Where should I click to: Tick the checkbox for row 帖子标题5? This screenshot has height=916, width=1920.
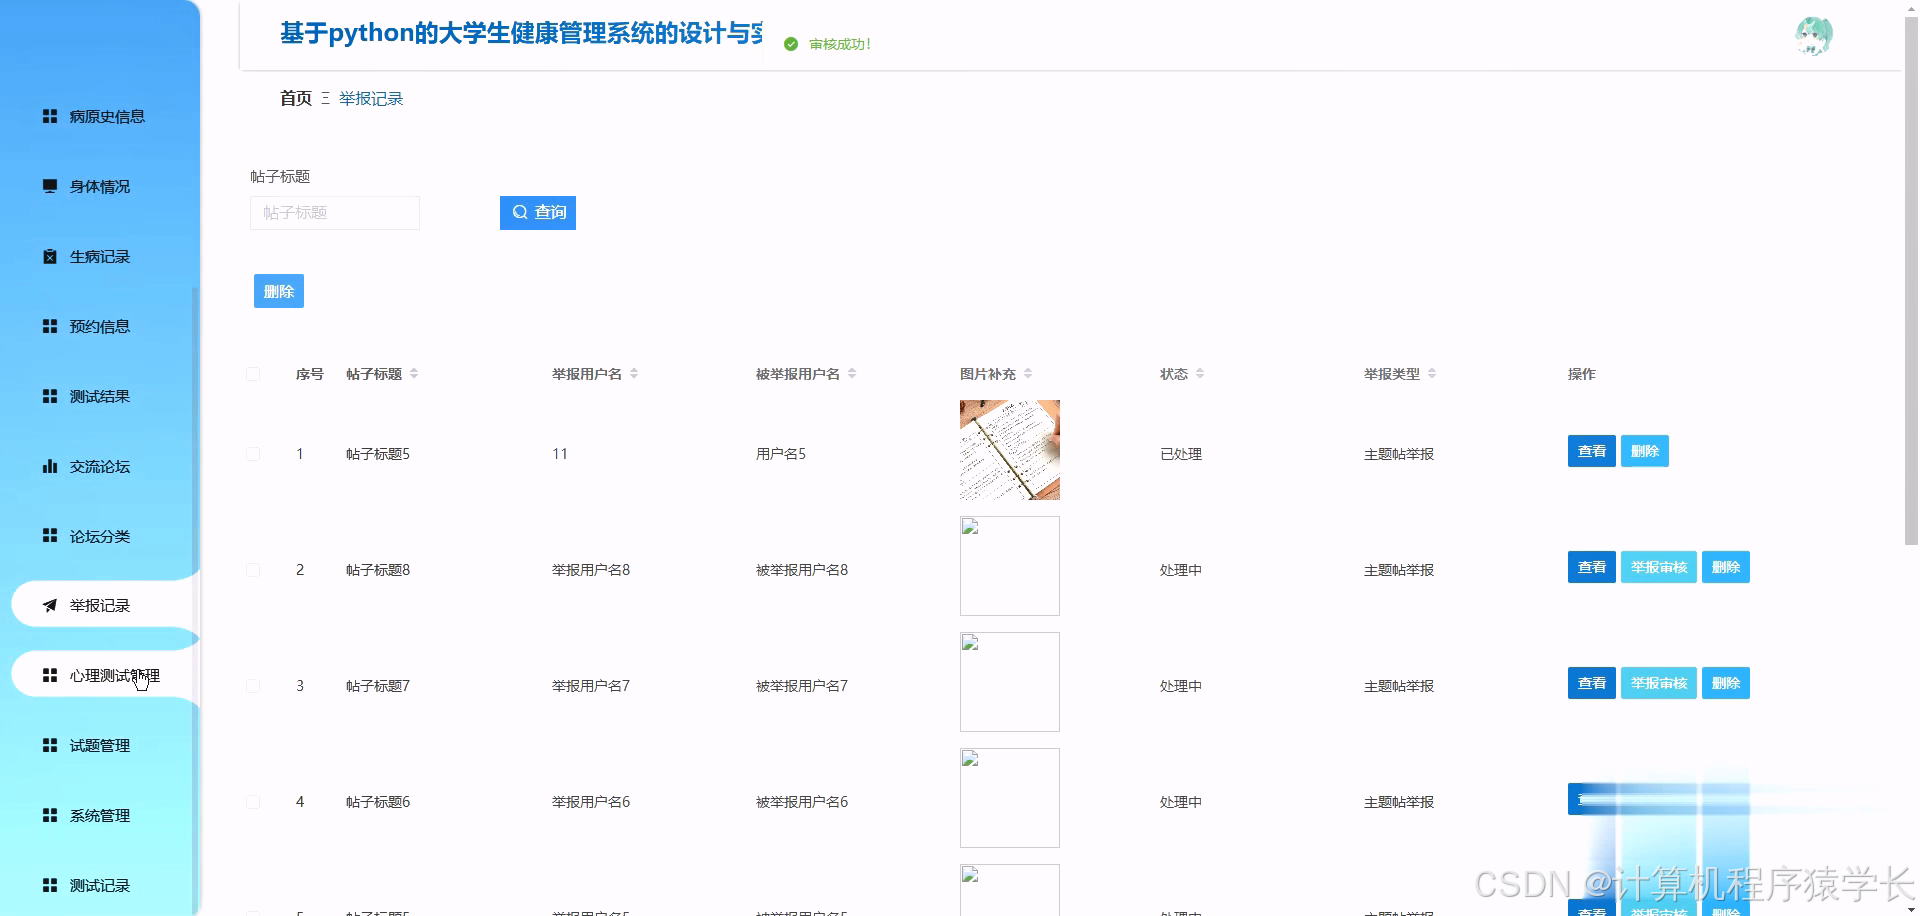click(x=253, y=454)
